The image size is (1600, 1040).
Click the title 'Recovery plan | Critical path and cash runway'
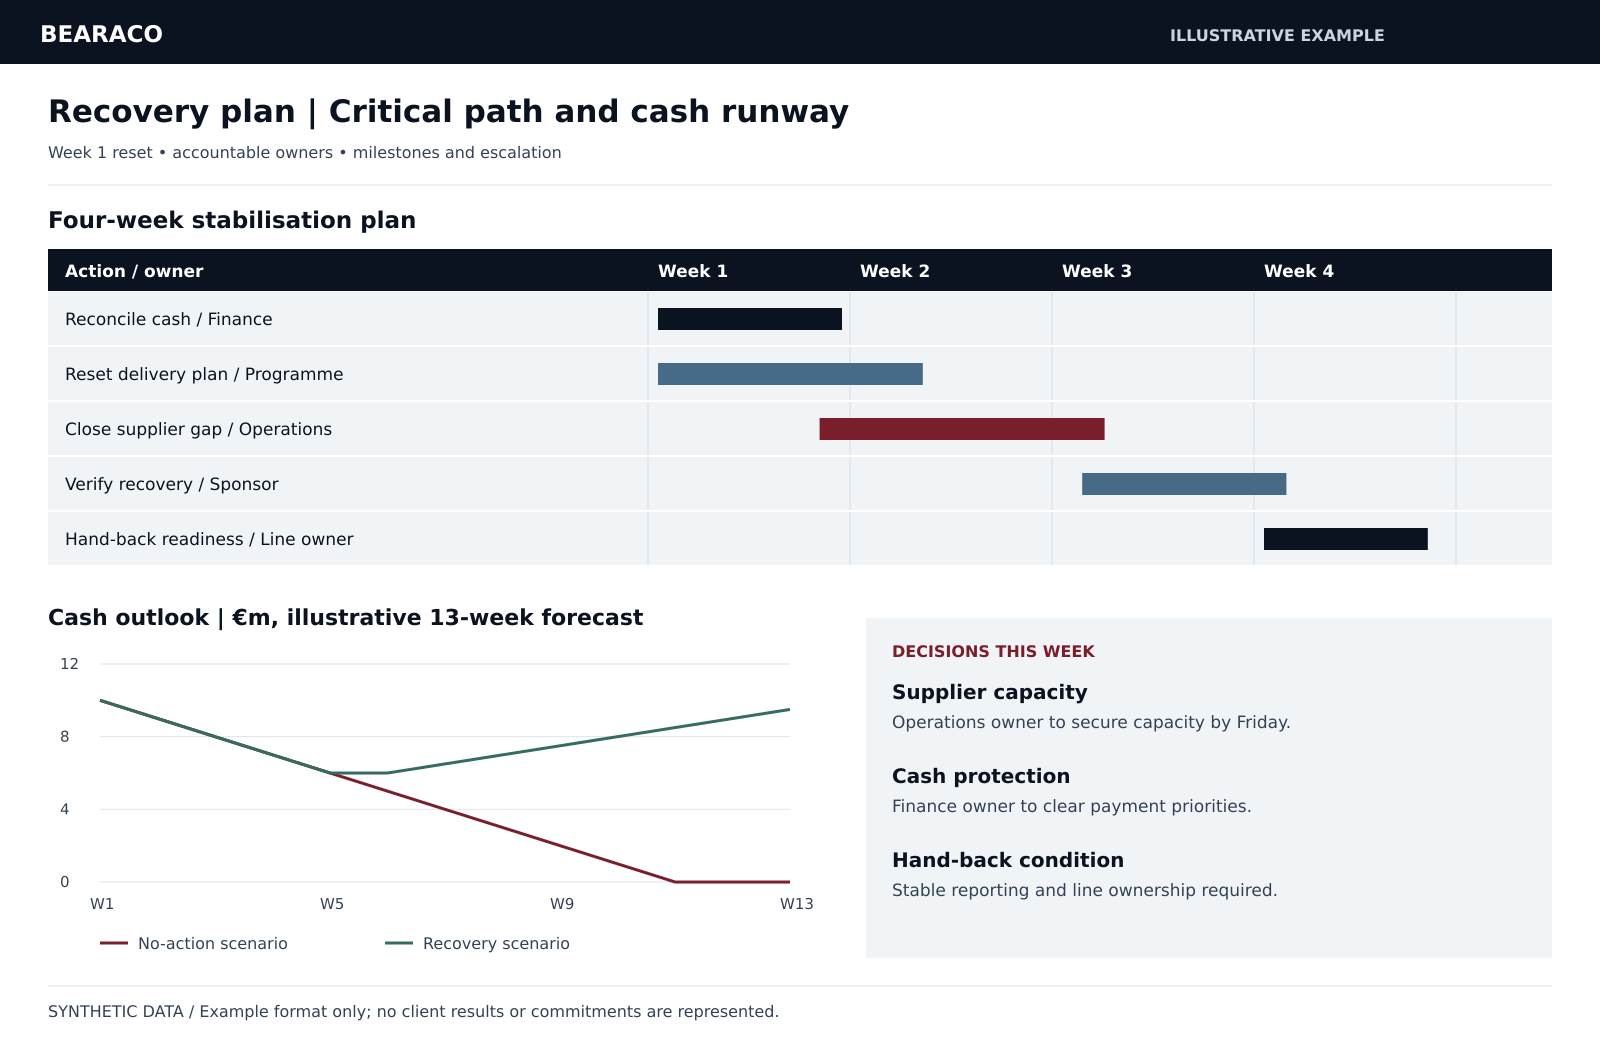448,111
